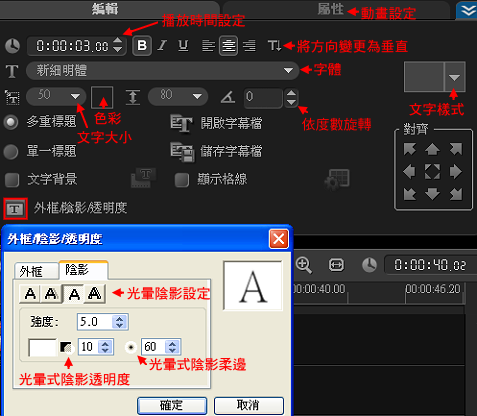Viewport: 477px width, 416px height.
Task: Toggle the Underline text formatting button
Action: tap(183, 45)
